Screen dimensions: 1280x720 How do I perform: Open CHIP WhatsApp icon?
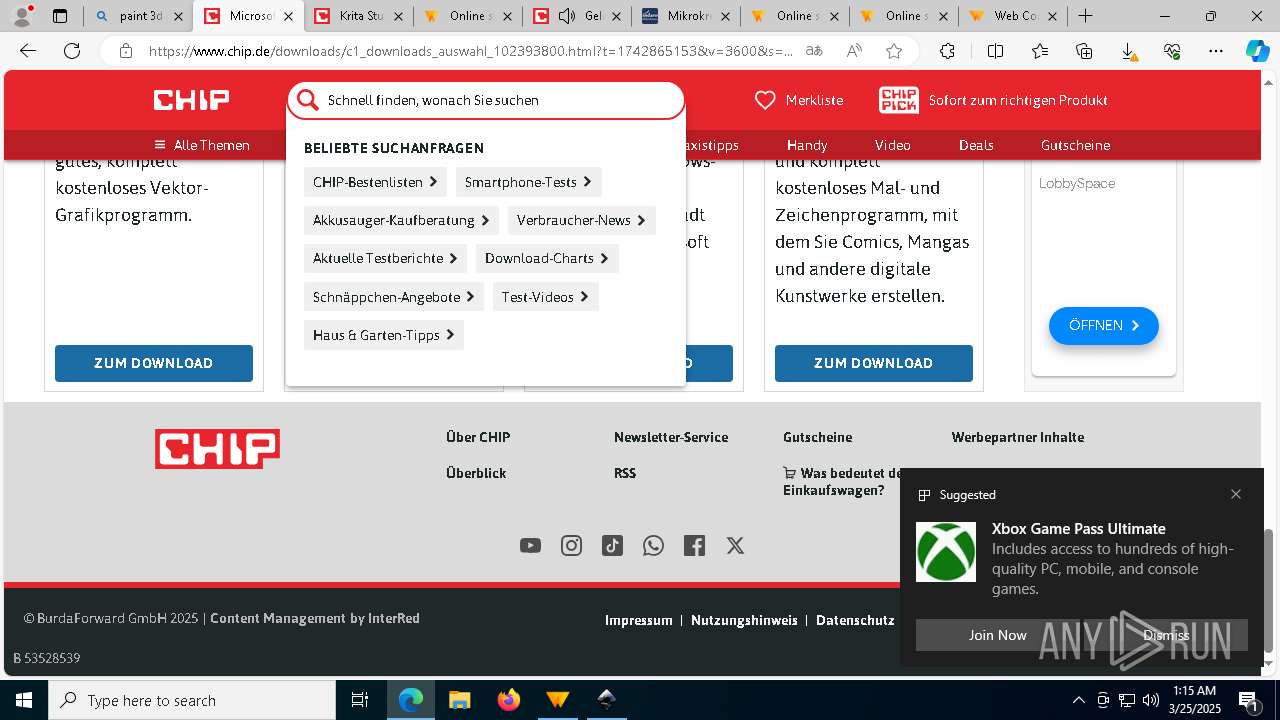click(653, 545)
